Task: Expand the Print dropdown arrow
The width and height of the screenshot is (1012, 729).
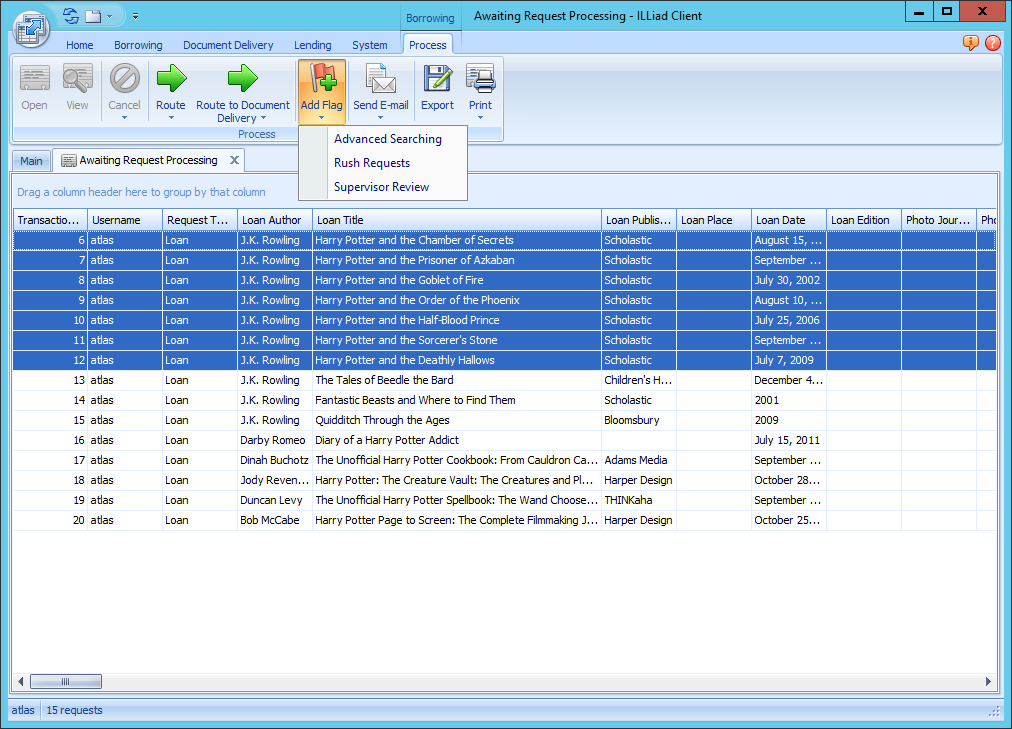Action: [x=480, y=117]
